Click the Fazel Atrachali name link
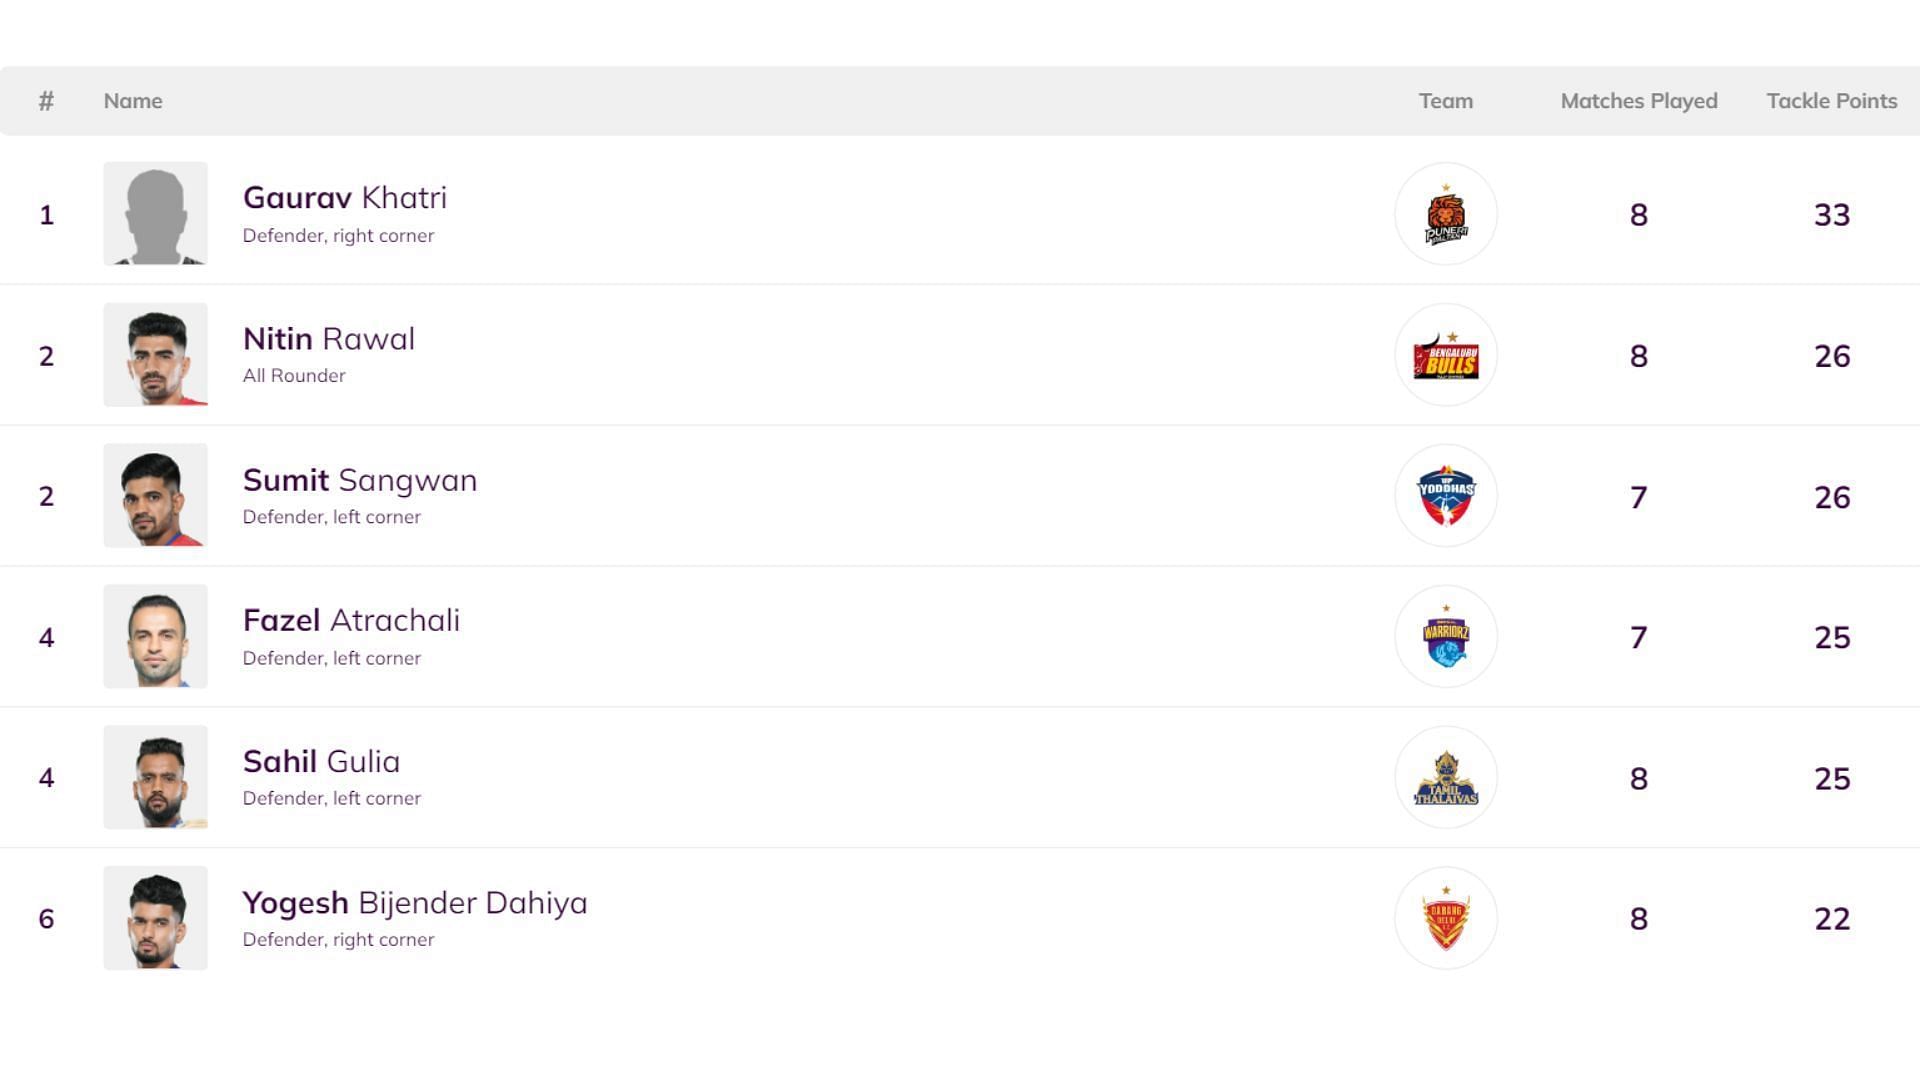The width and height of the screenshot is (1920, 1080). click(x=351, y=621)
